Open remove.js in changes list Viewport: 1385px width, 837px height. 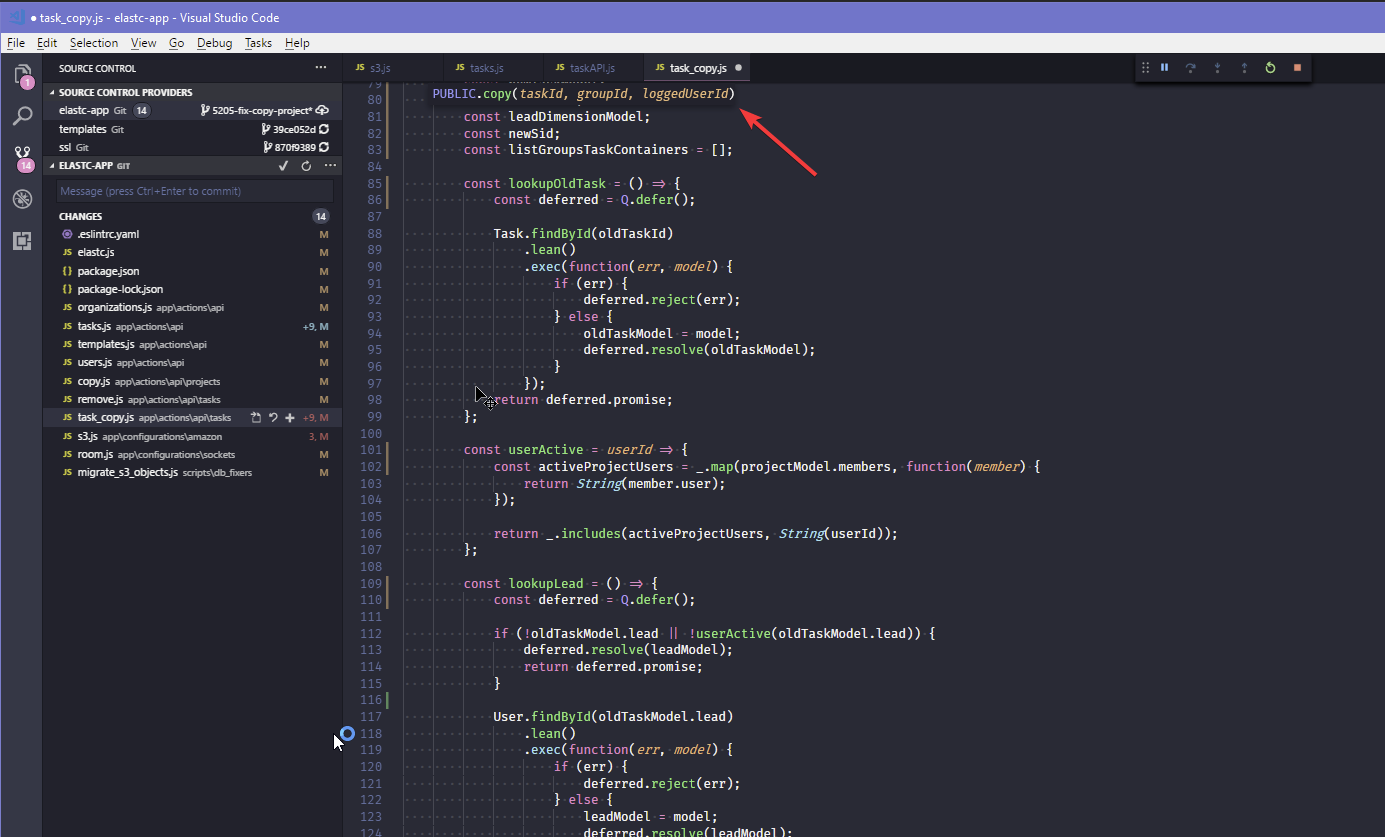[x=192, y=399]
